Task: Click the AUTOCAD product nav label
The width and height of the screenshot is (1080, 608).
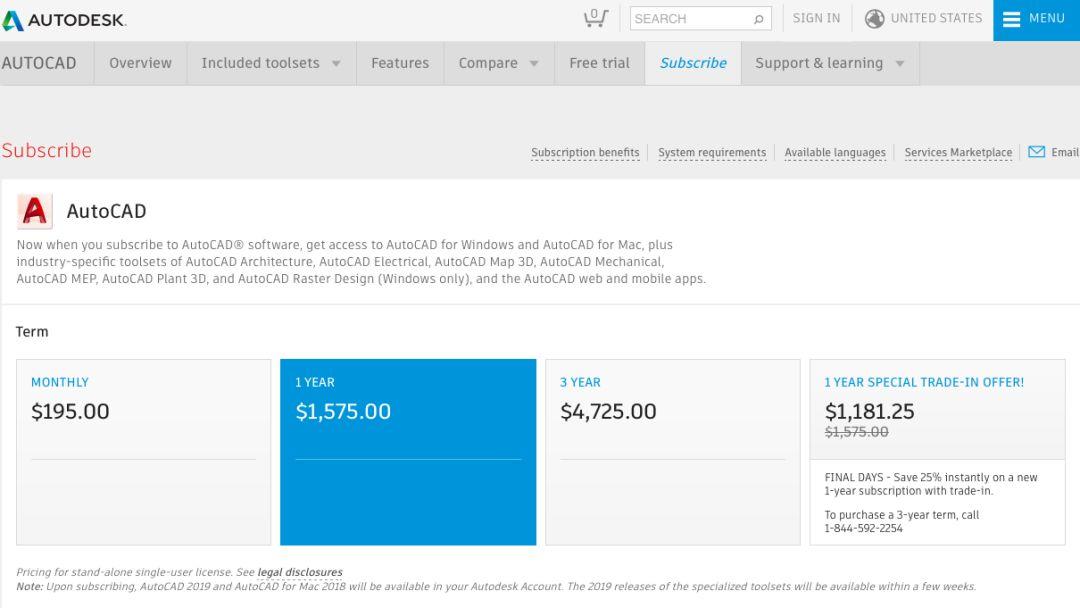Action: pyautogui.click(x=39, y=63)
